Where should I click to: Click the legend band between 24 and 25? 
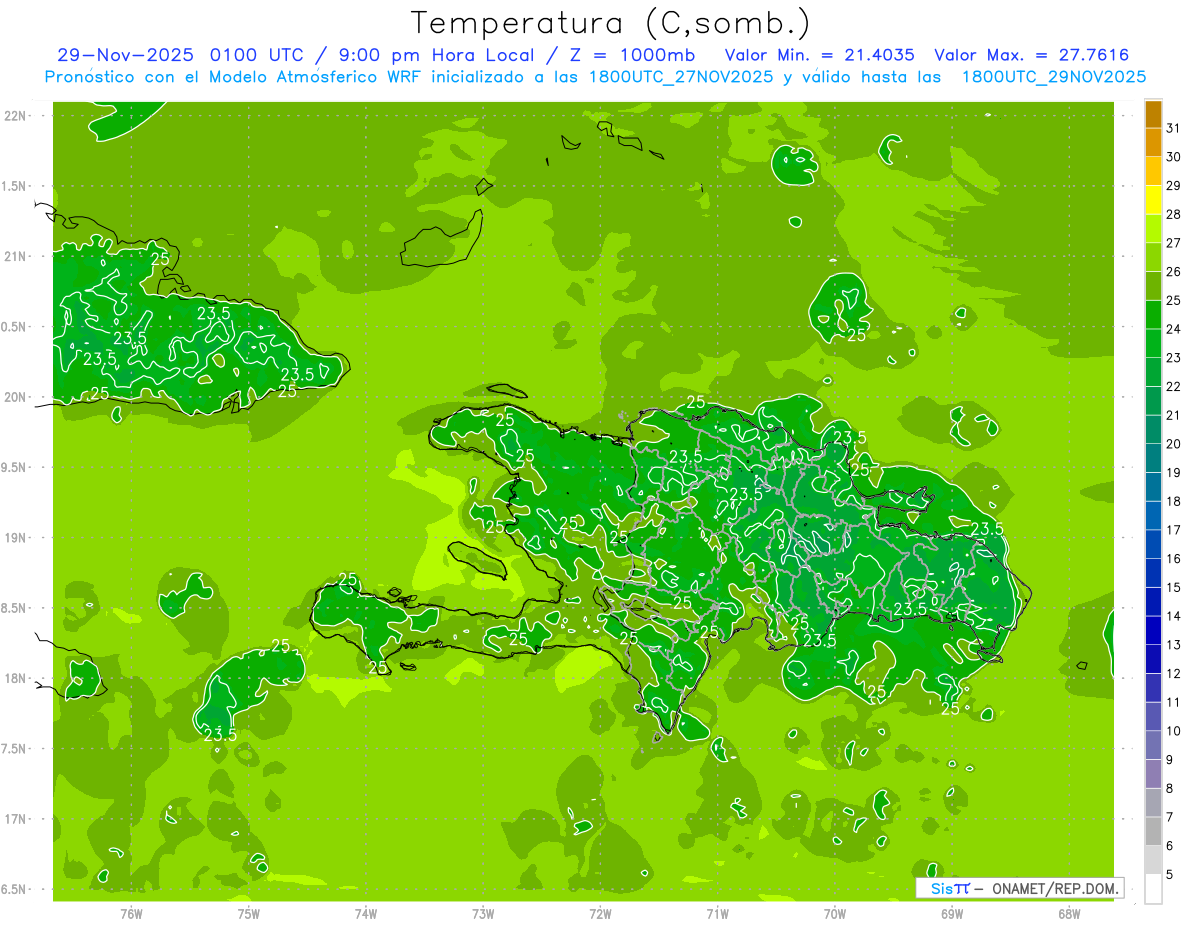(x=1153, y=314)
